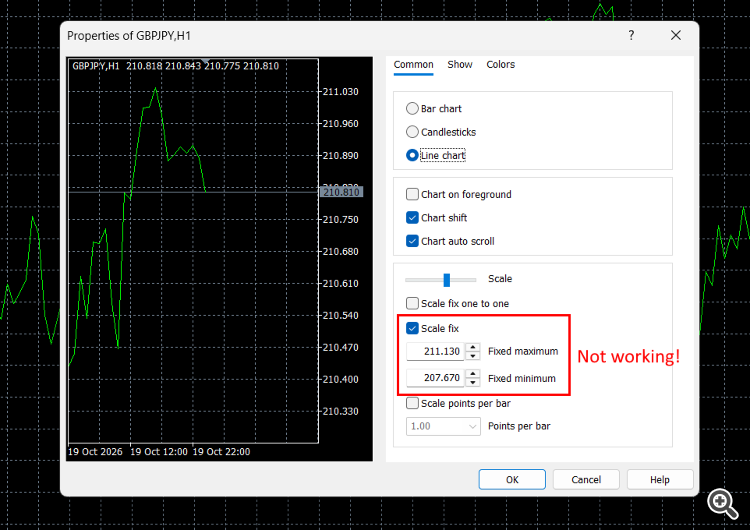Decrease Fixed maximum with down arrow

pyautogui.click(x=473, y=356)
